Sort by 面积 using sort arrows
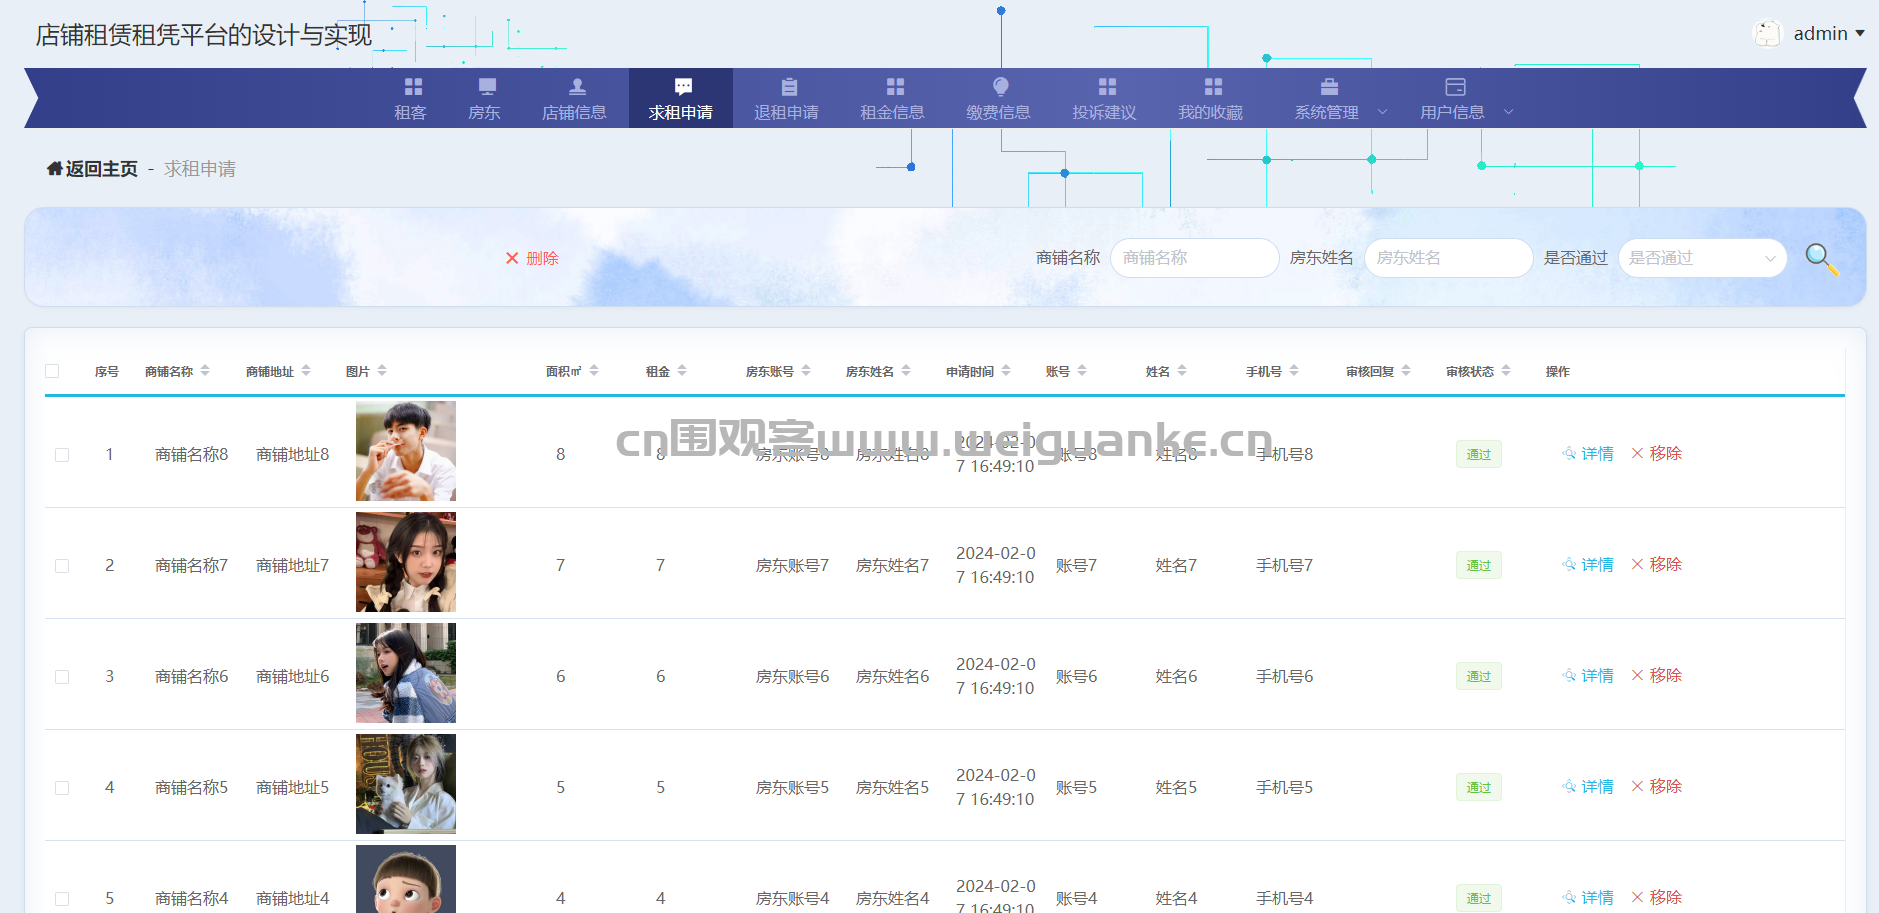The height and width of the screenshot is (913, 1879). click(x=594, y=371)
